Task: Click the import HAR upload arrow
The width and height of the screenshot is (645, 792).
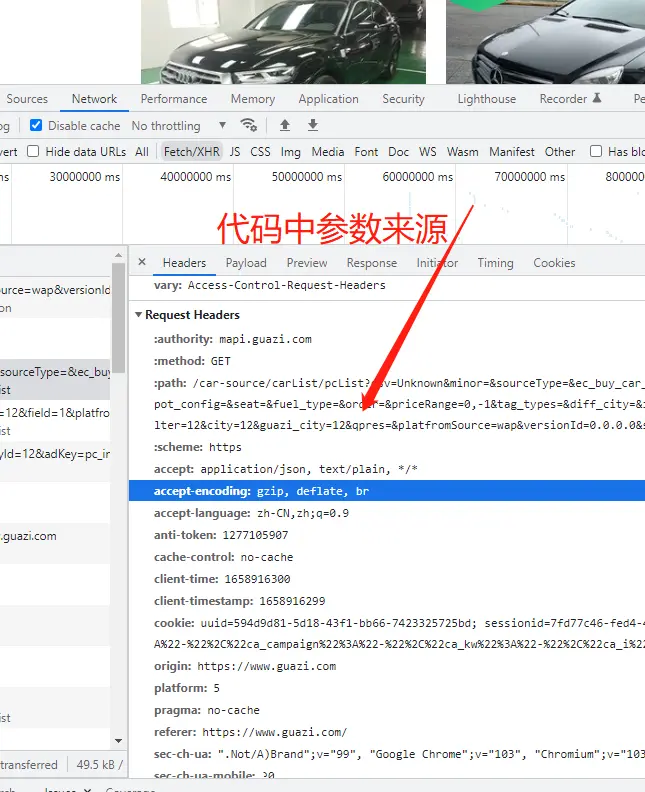Action: pos(285,125)
